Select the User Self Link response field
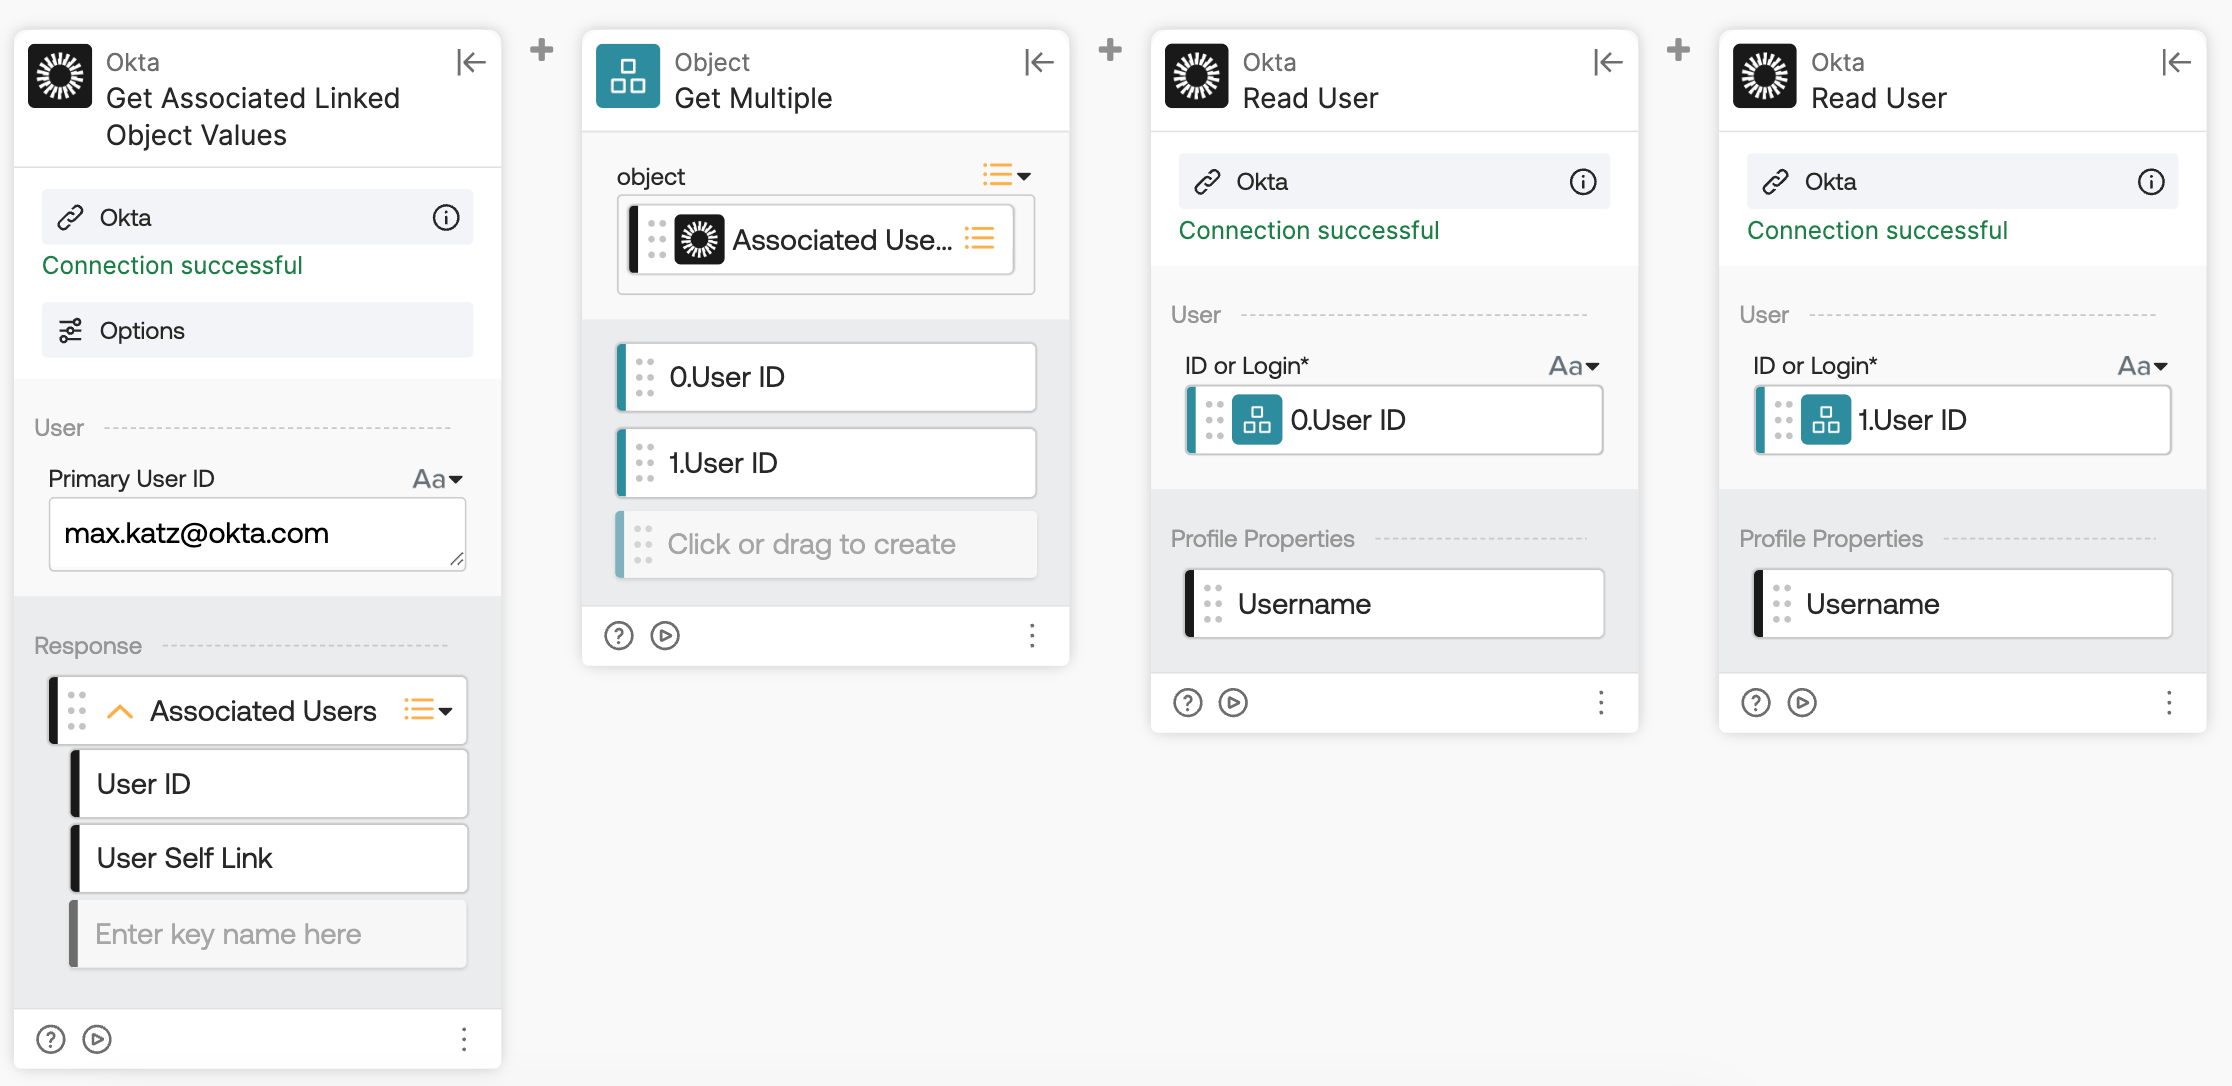 coord(269,858)
